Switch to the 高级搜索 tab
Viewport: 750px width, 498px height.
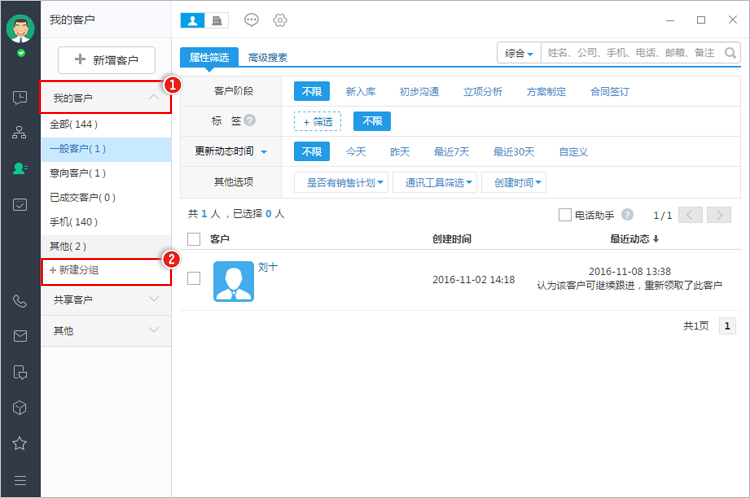coord(268,57)
